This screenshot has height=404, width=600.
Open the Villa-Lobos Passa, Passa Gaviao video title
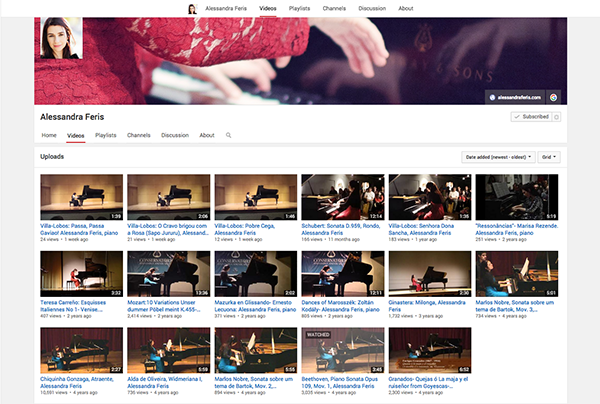point(79,229)
